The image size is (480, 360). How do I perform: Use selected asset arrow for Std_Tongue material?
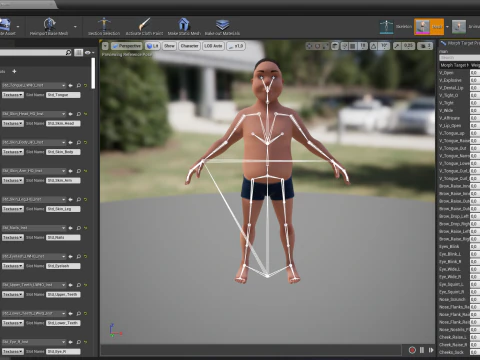click(x=71, y=86)
